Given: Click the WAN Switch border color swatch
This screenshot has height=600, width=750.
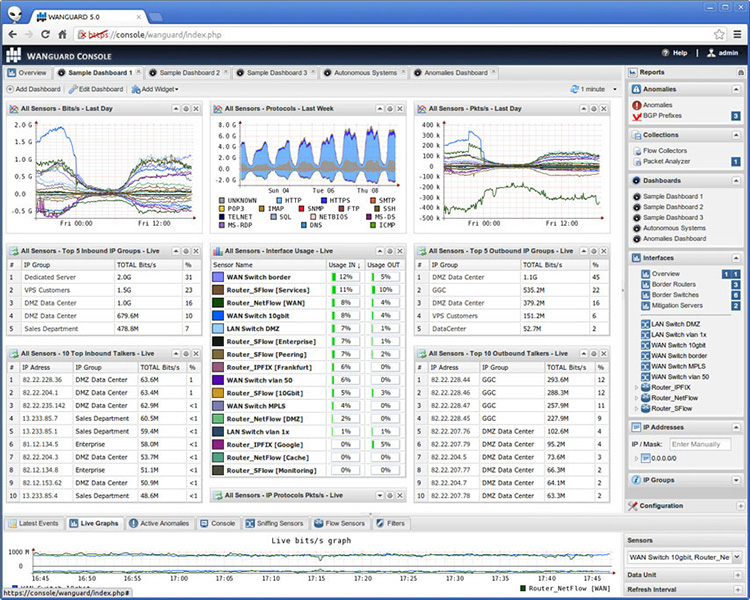Looking at the screenshot, I should point(218,277).
